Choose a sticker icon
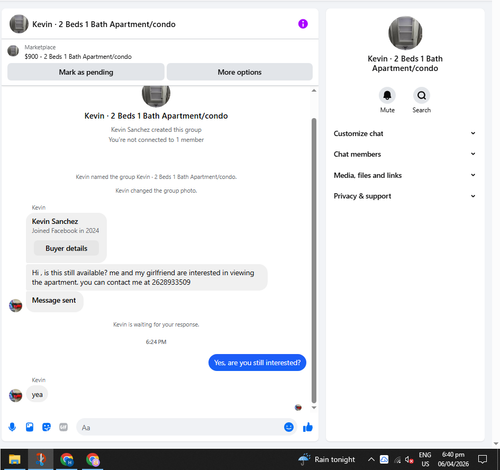The image size is (500, 470). tap(47, 427)
